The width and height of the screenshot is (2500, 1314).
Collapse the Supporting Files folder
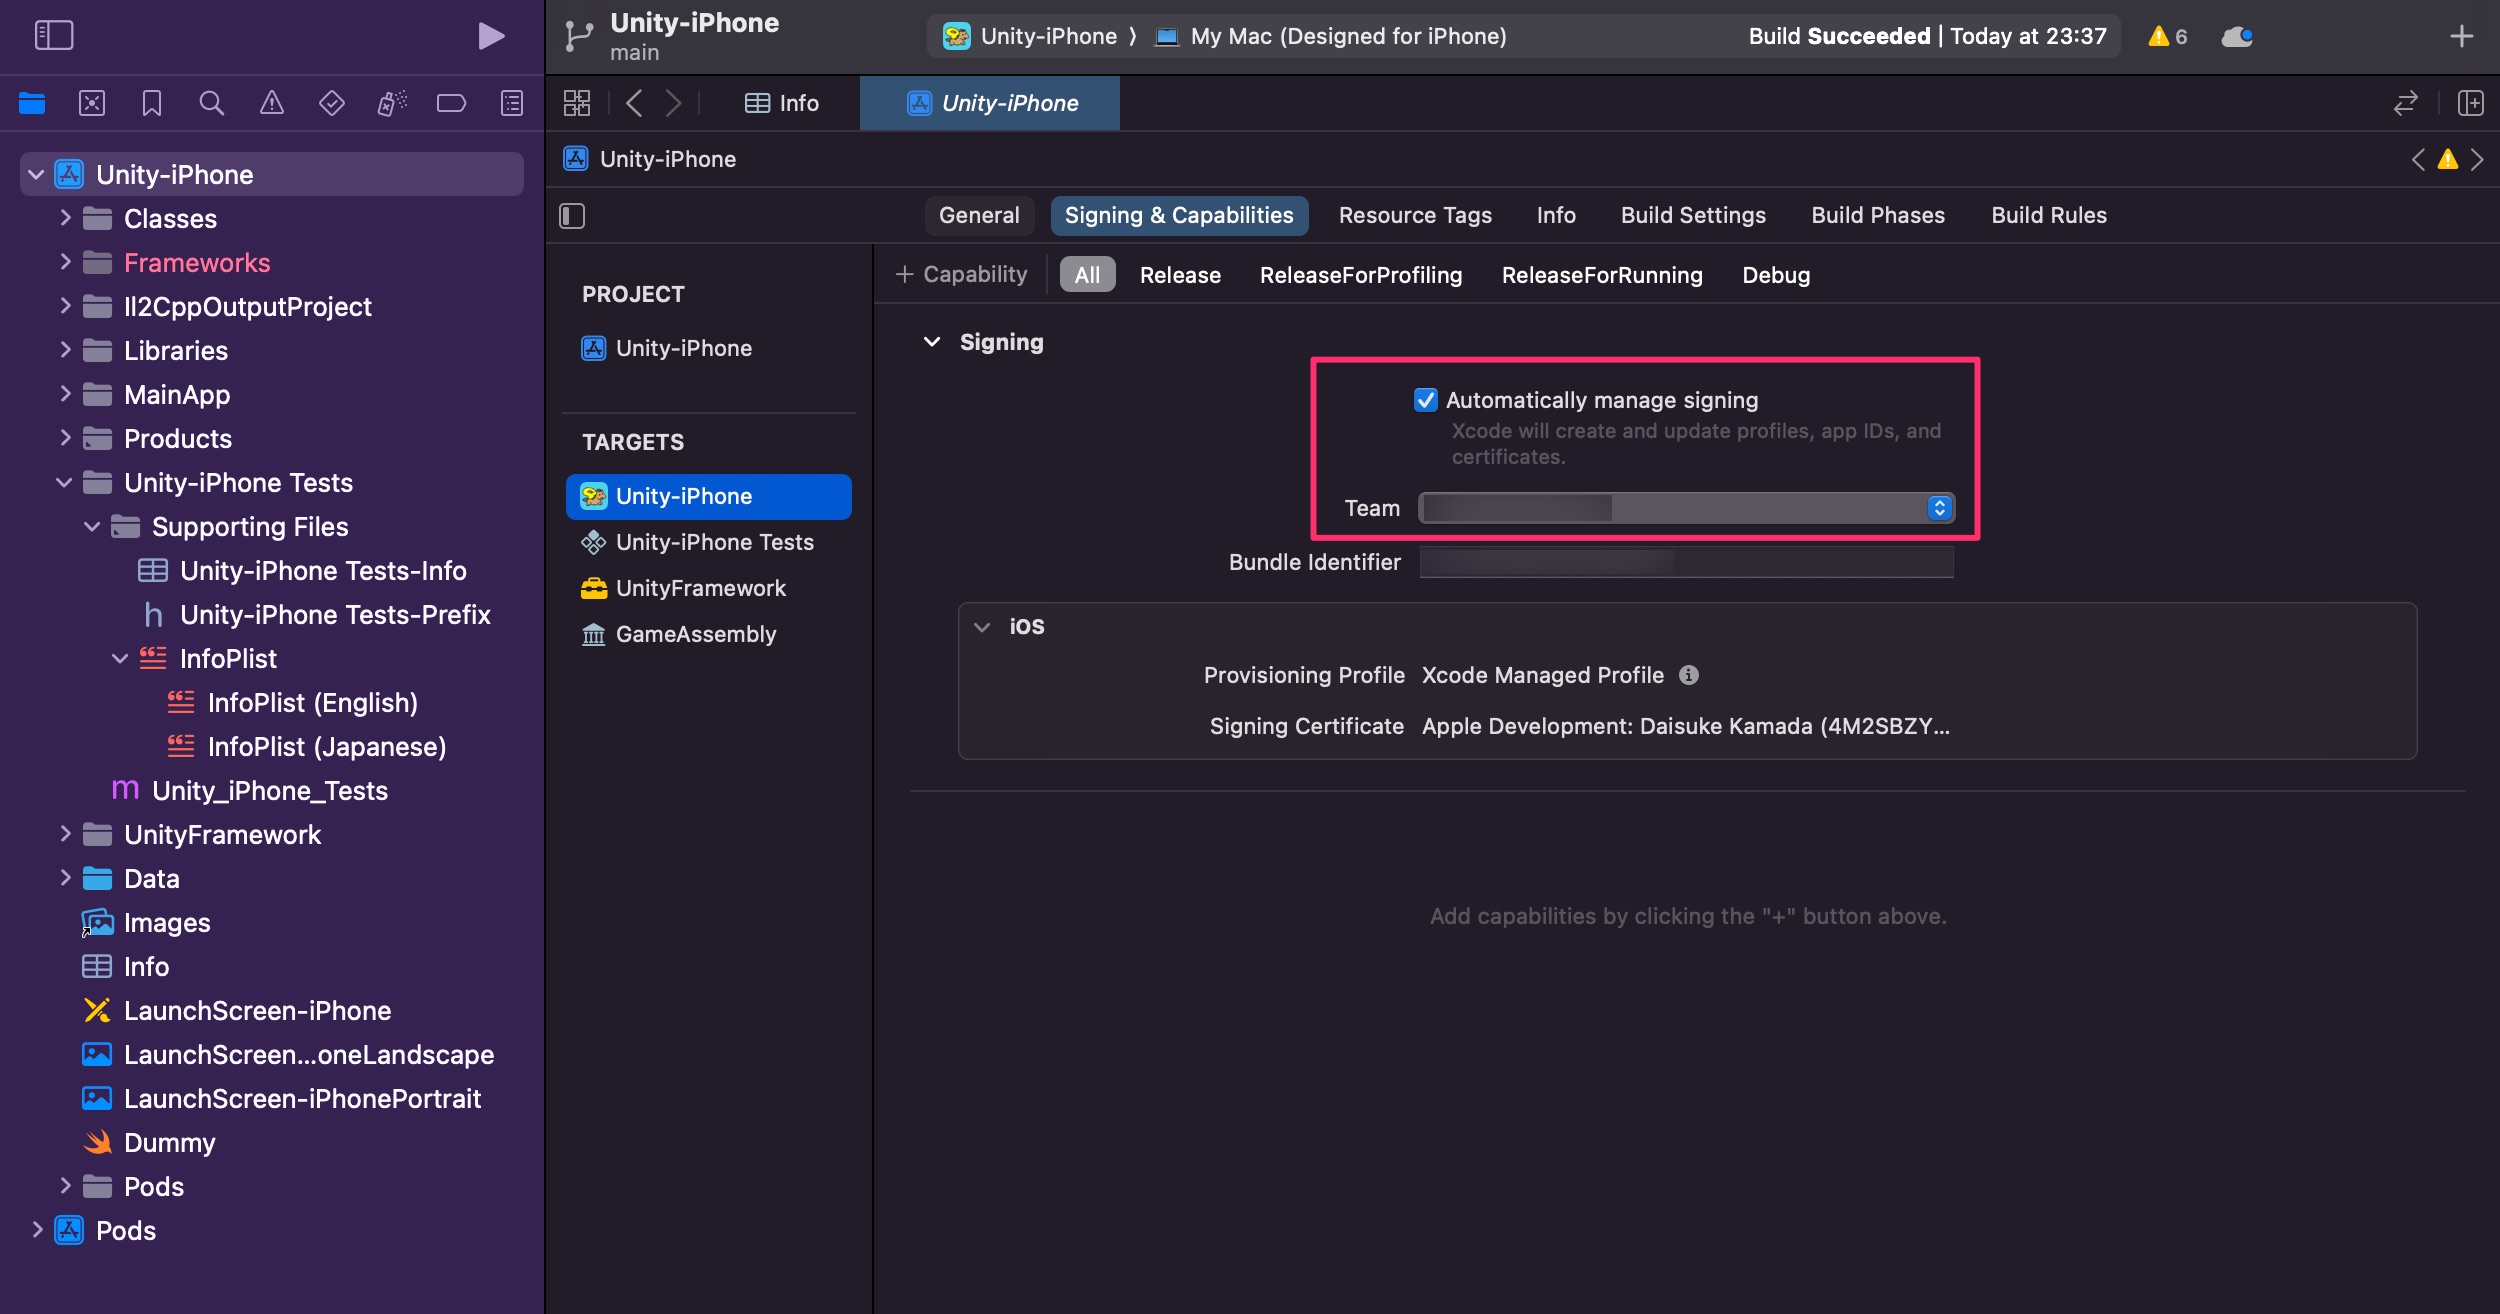pyautogui.click(x=92, y=527)
